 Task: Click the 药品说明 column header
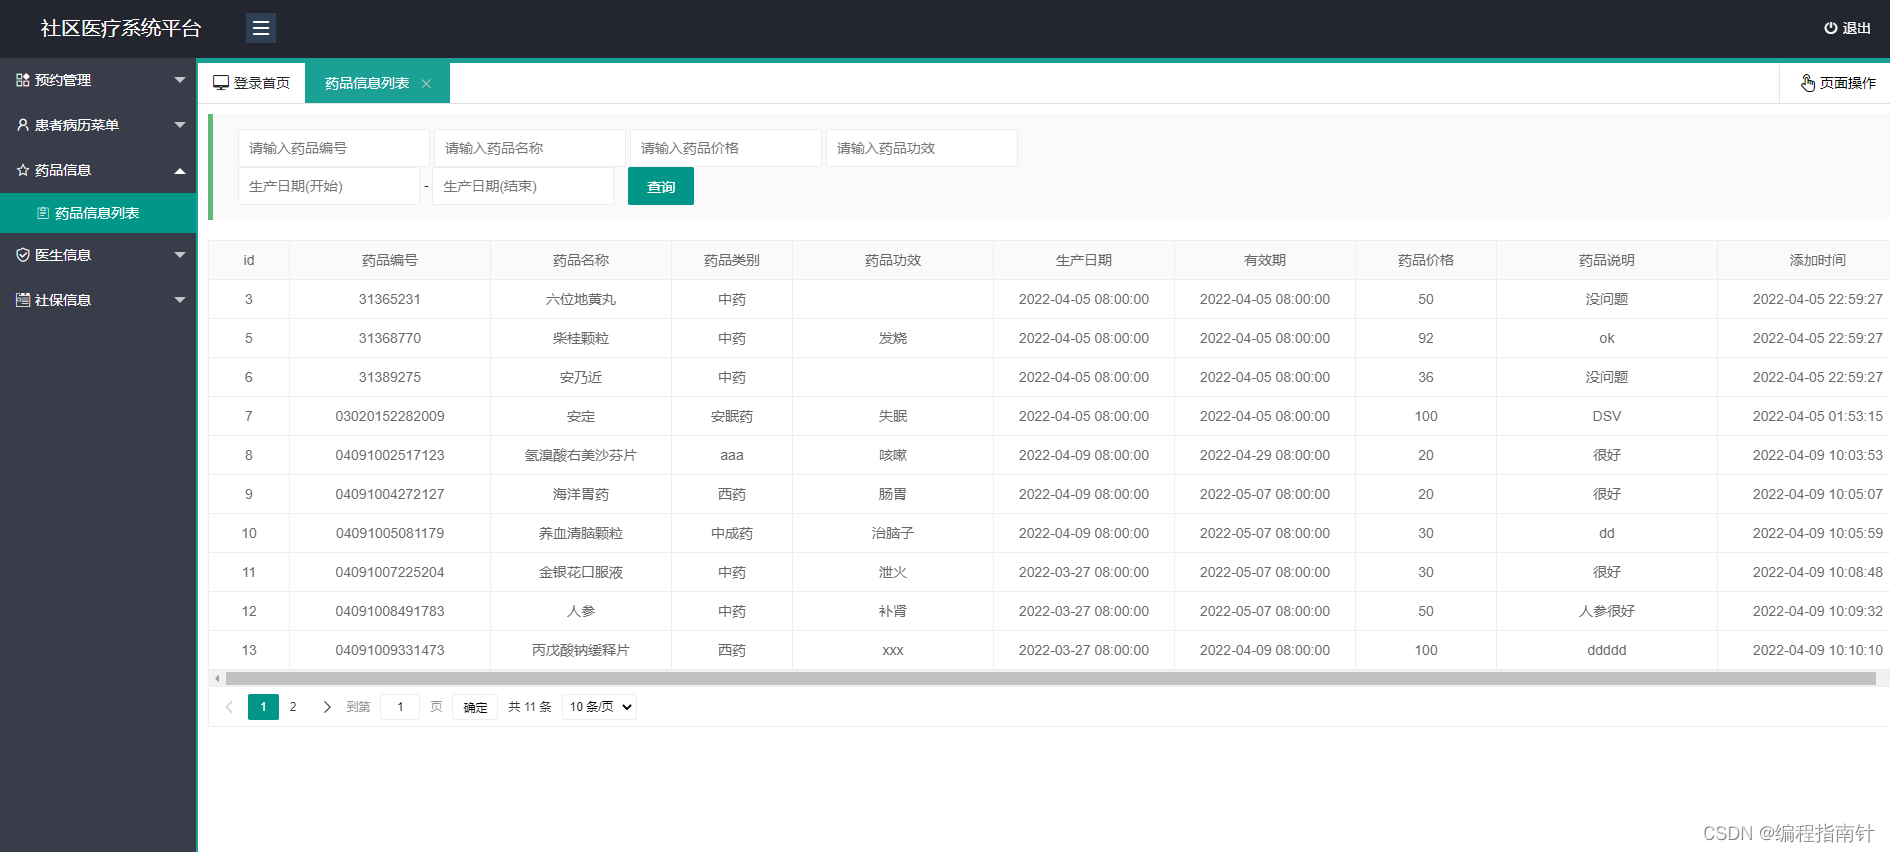click(x=1607, y=260)
